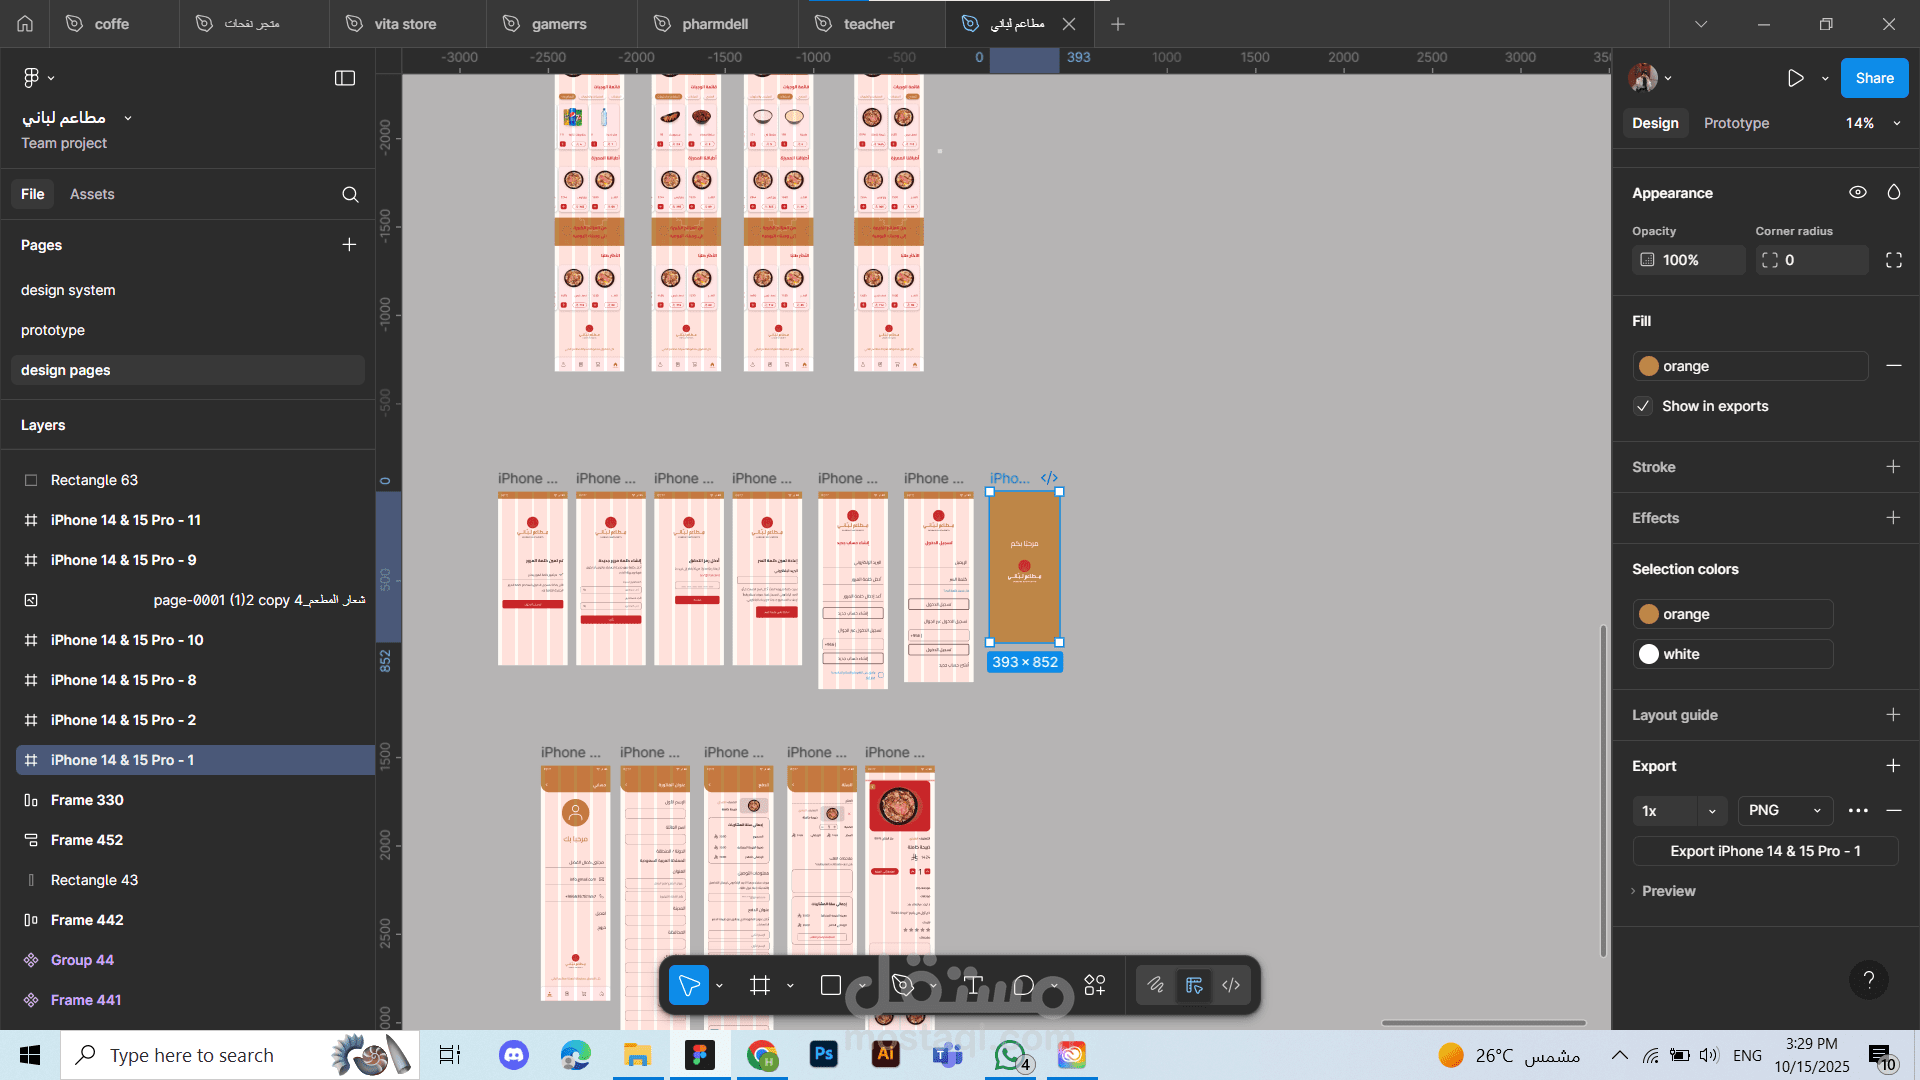Open the Assets tab
The image size is (1920, 1080).
click(92, 195)
